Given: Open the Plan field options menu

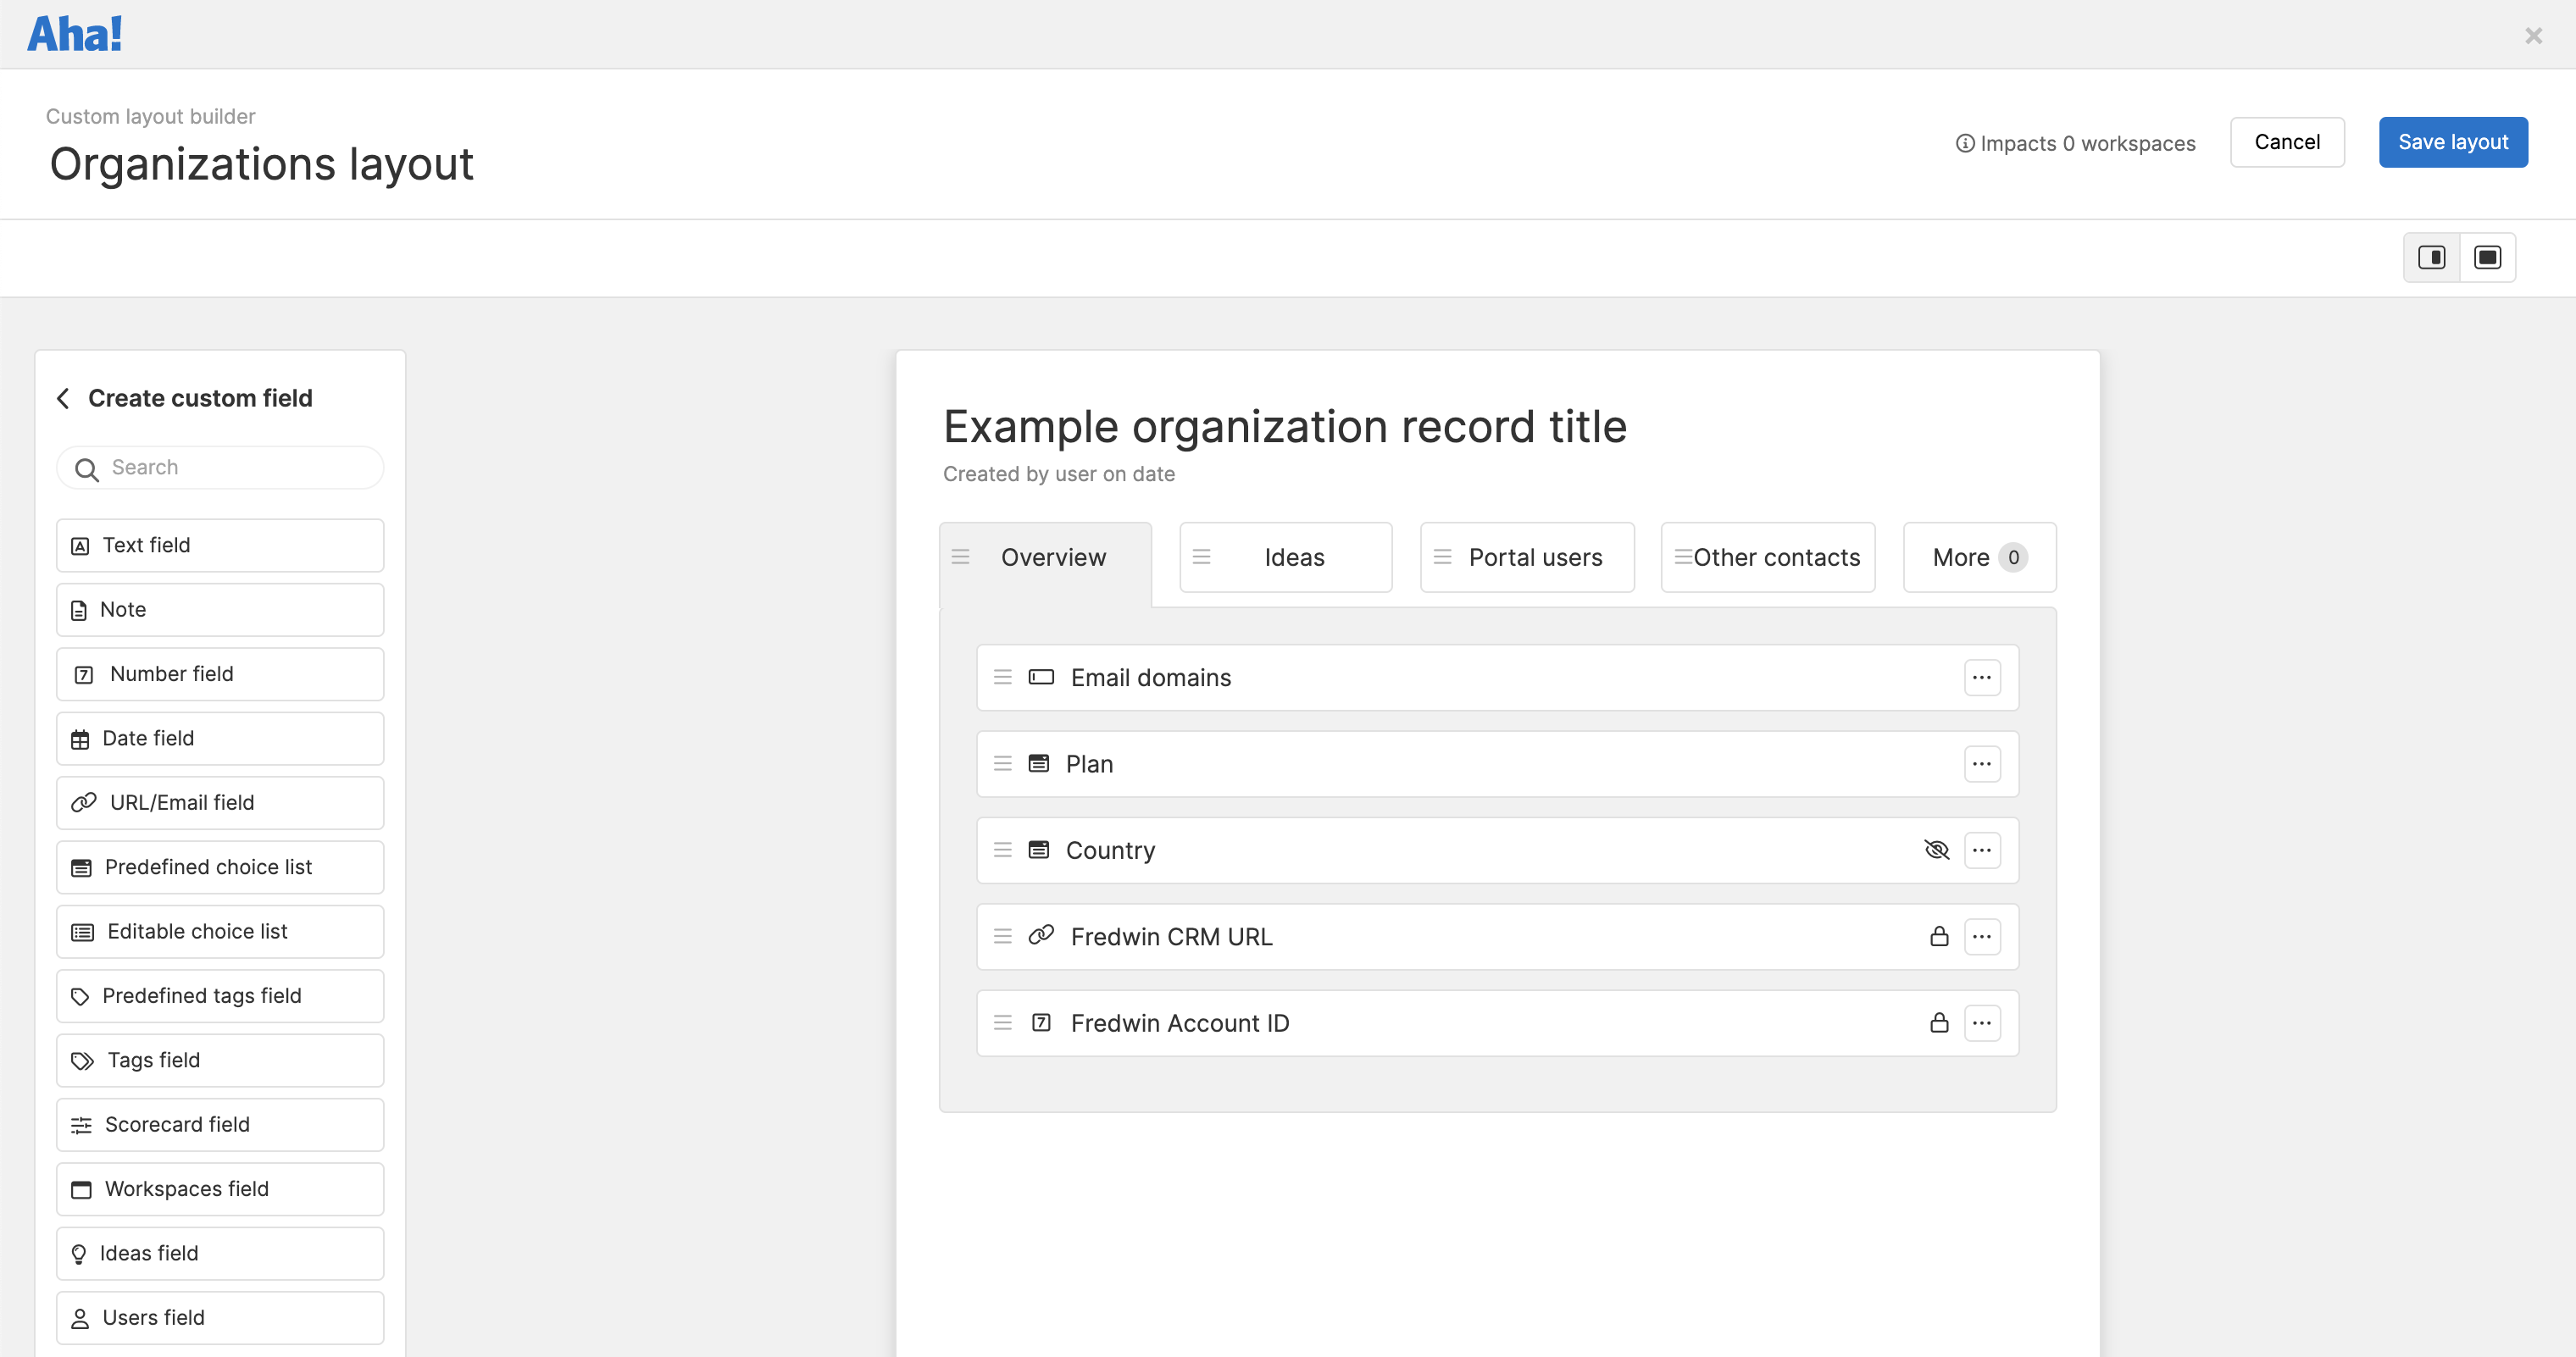Looking at the screenshot, I should click(1983, 763).
